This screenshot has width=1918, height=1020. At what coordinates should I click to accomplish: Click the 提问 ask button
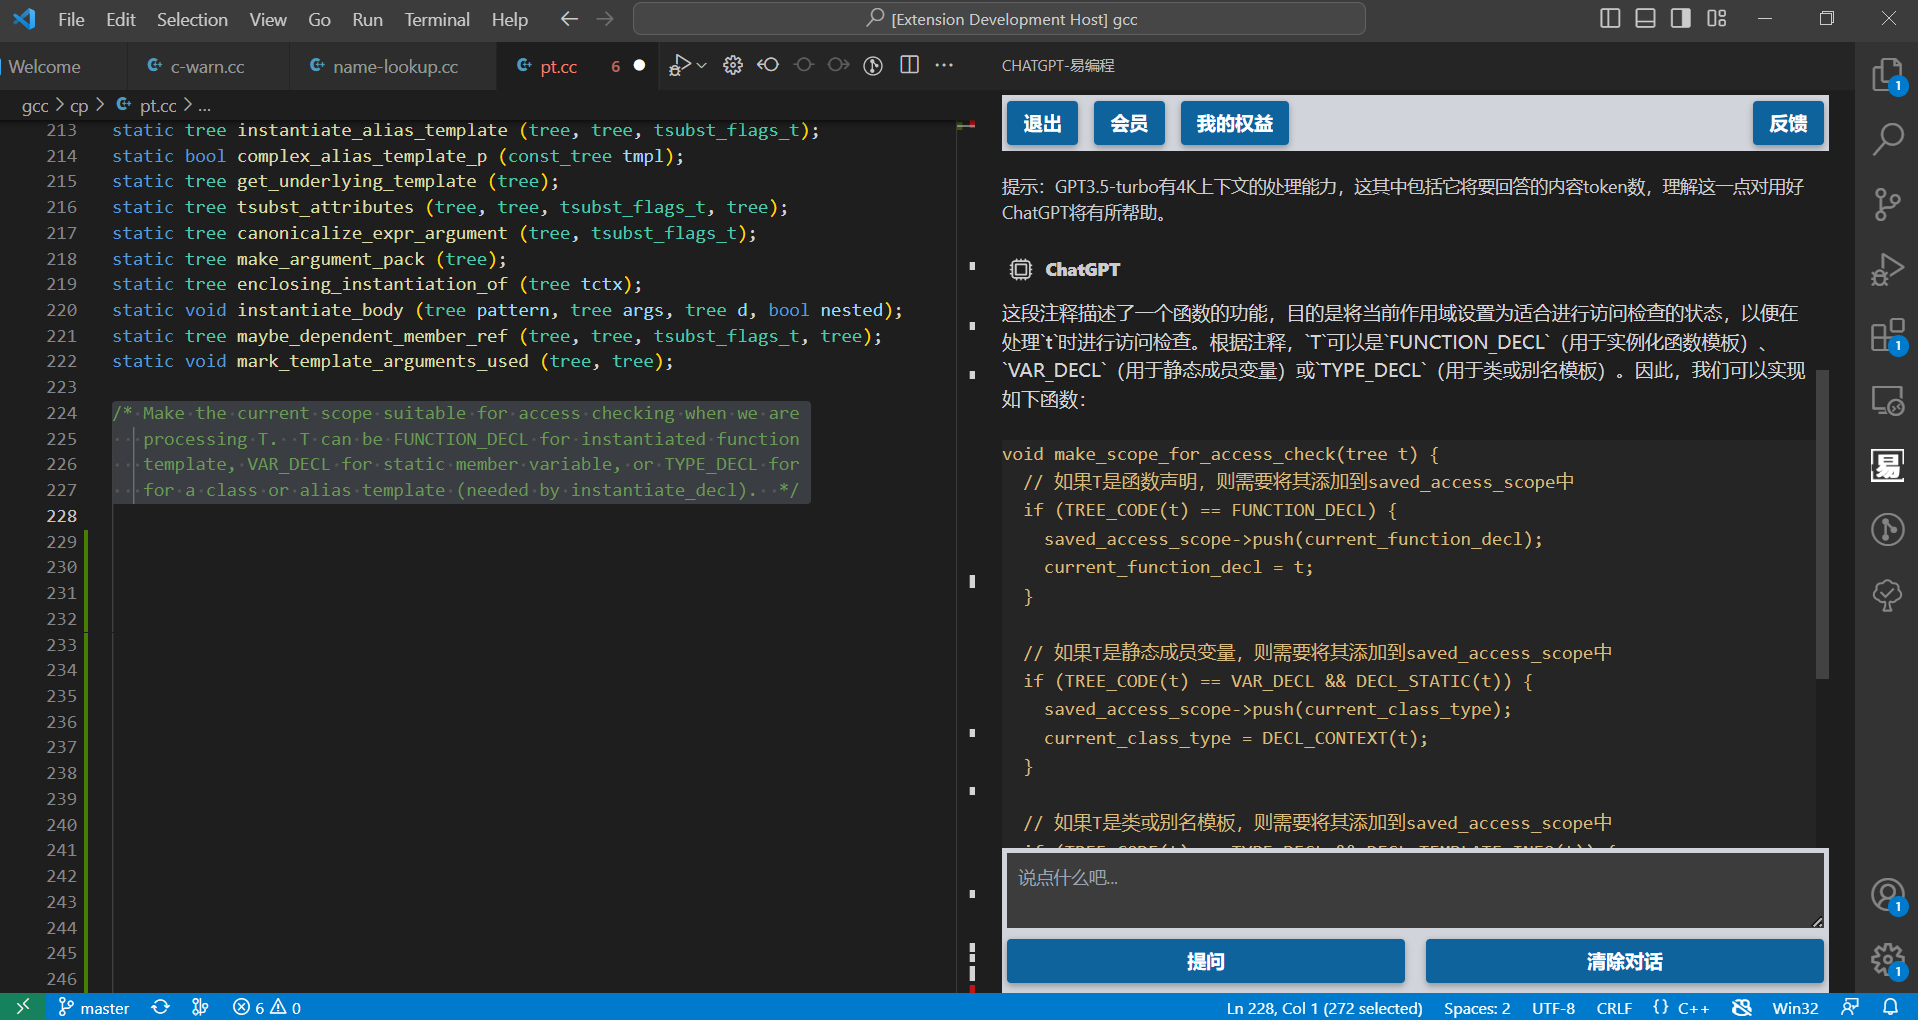pyautogui.click(x=1206, y=961)
